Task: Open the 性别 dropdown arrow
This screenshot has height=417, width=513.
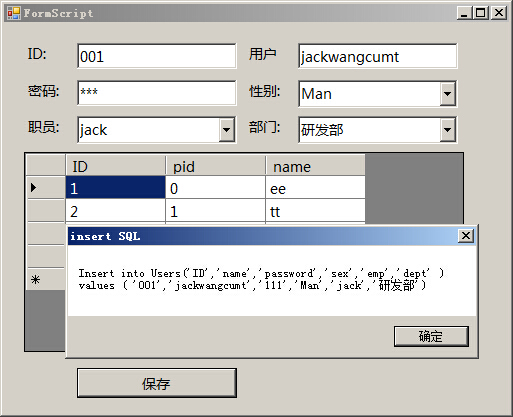Action: click(x=447, y=94)
